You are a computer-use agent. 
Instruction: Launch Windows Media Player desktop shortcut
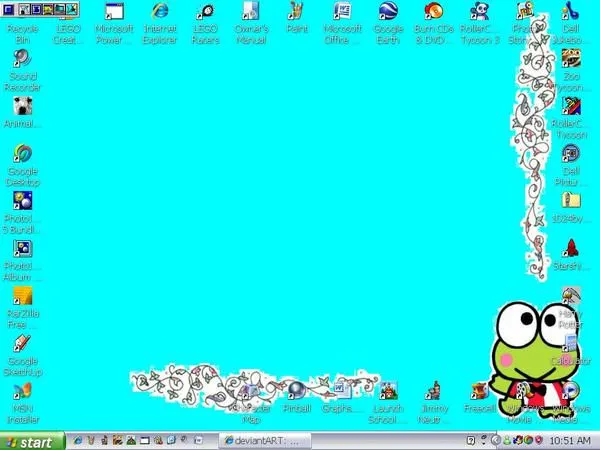tap(571, 391)
